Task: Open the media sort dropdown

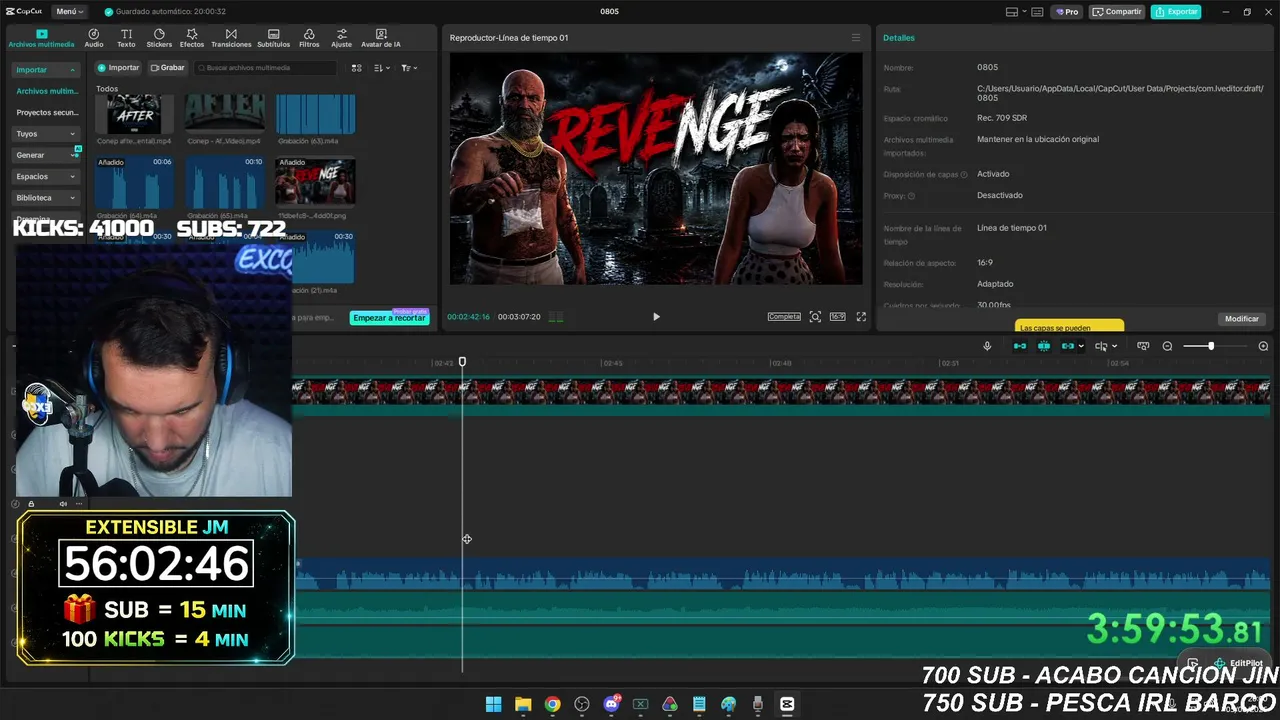Action: (x=382, y=68)
